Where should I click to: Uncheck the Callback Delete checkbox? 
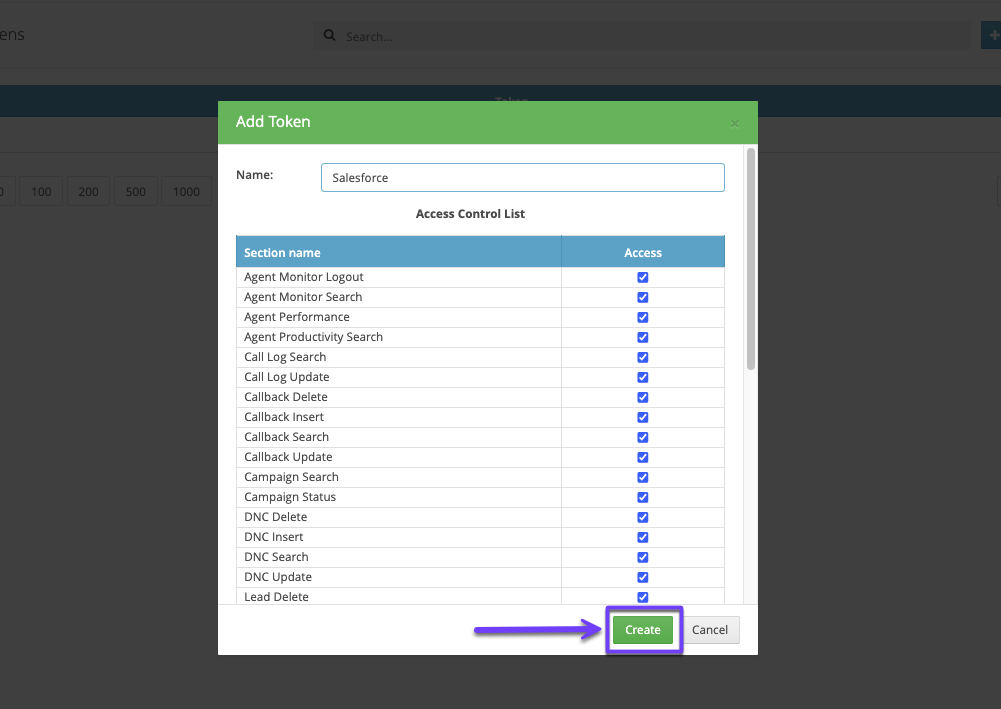(x=643, y=397)
